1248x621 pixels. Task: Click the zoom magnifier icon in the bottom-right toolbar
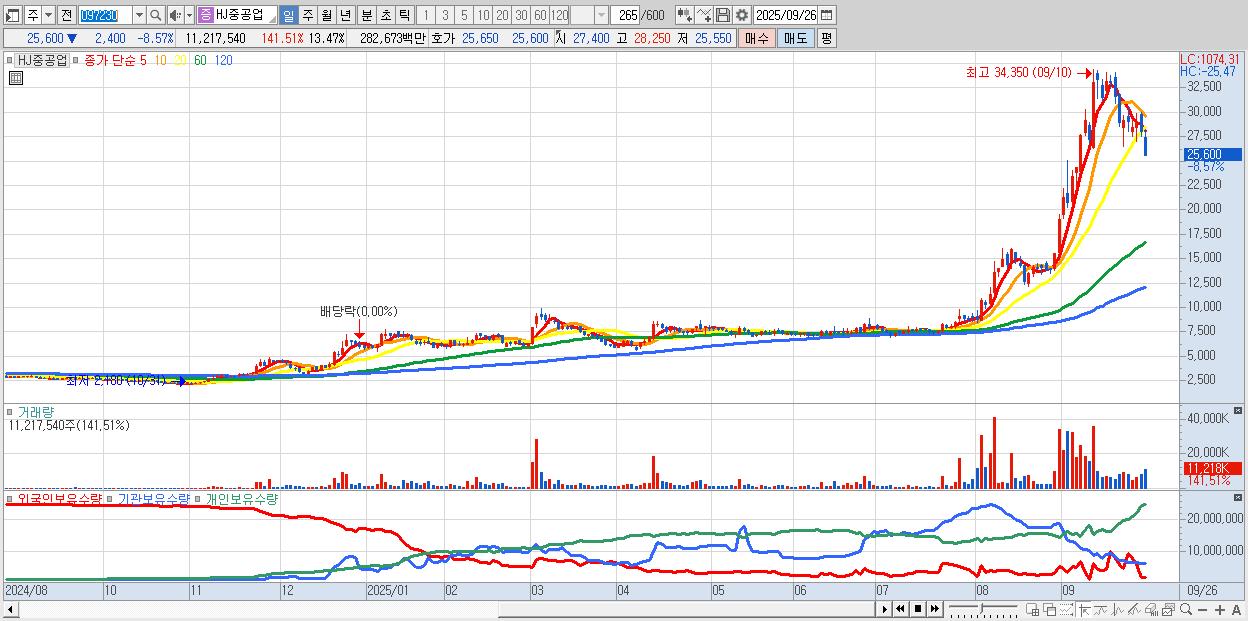pos(1185,609)
